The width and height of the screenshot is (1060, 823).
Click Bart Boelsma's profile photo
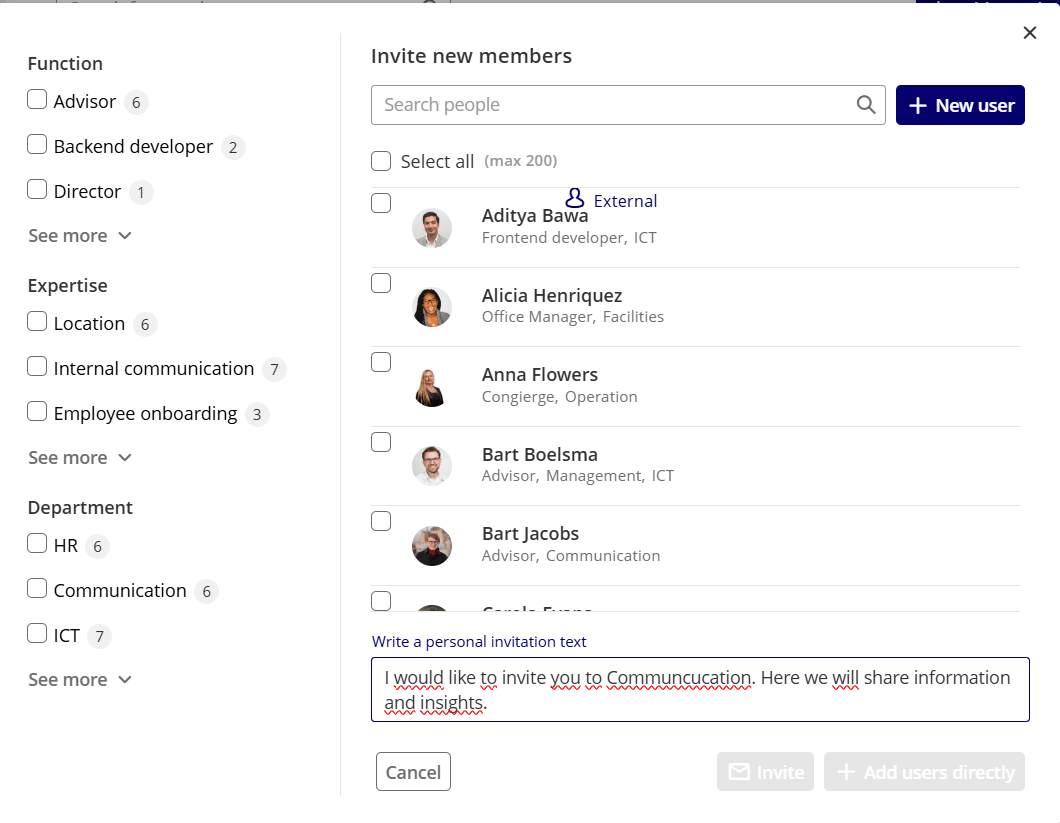click(x=432, y=466)
